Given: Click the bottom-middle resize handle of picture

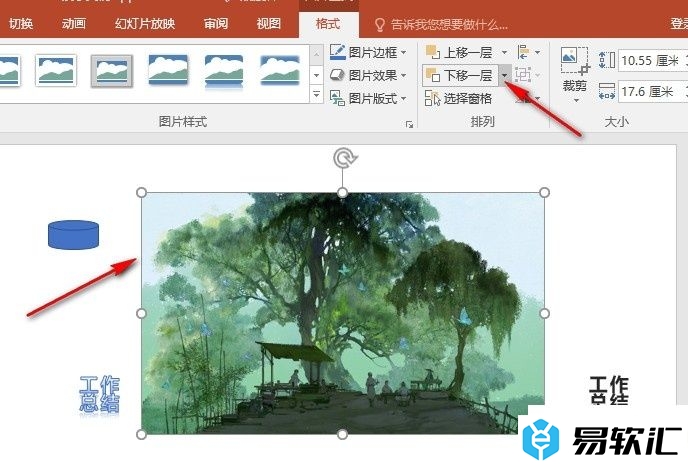Looking at the screenshot, I should pyautogui.click(x=343, y=435).
